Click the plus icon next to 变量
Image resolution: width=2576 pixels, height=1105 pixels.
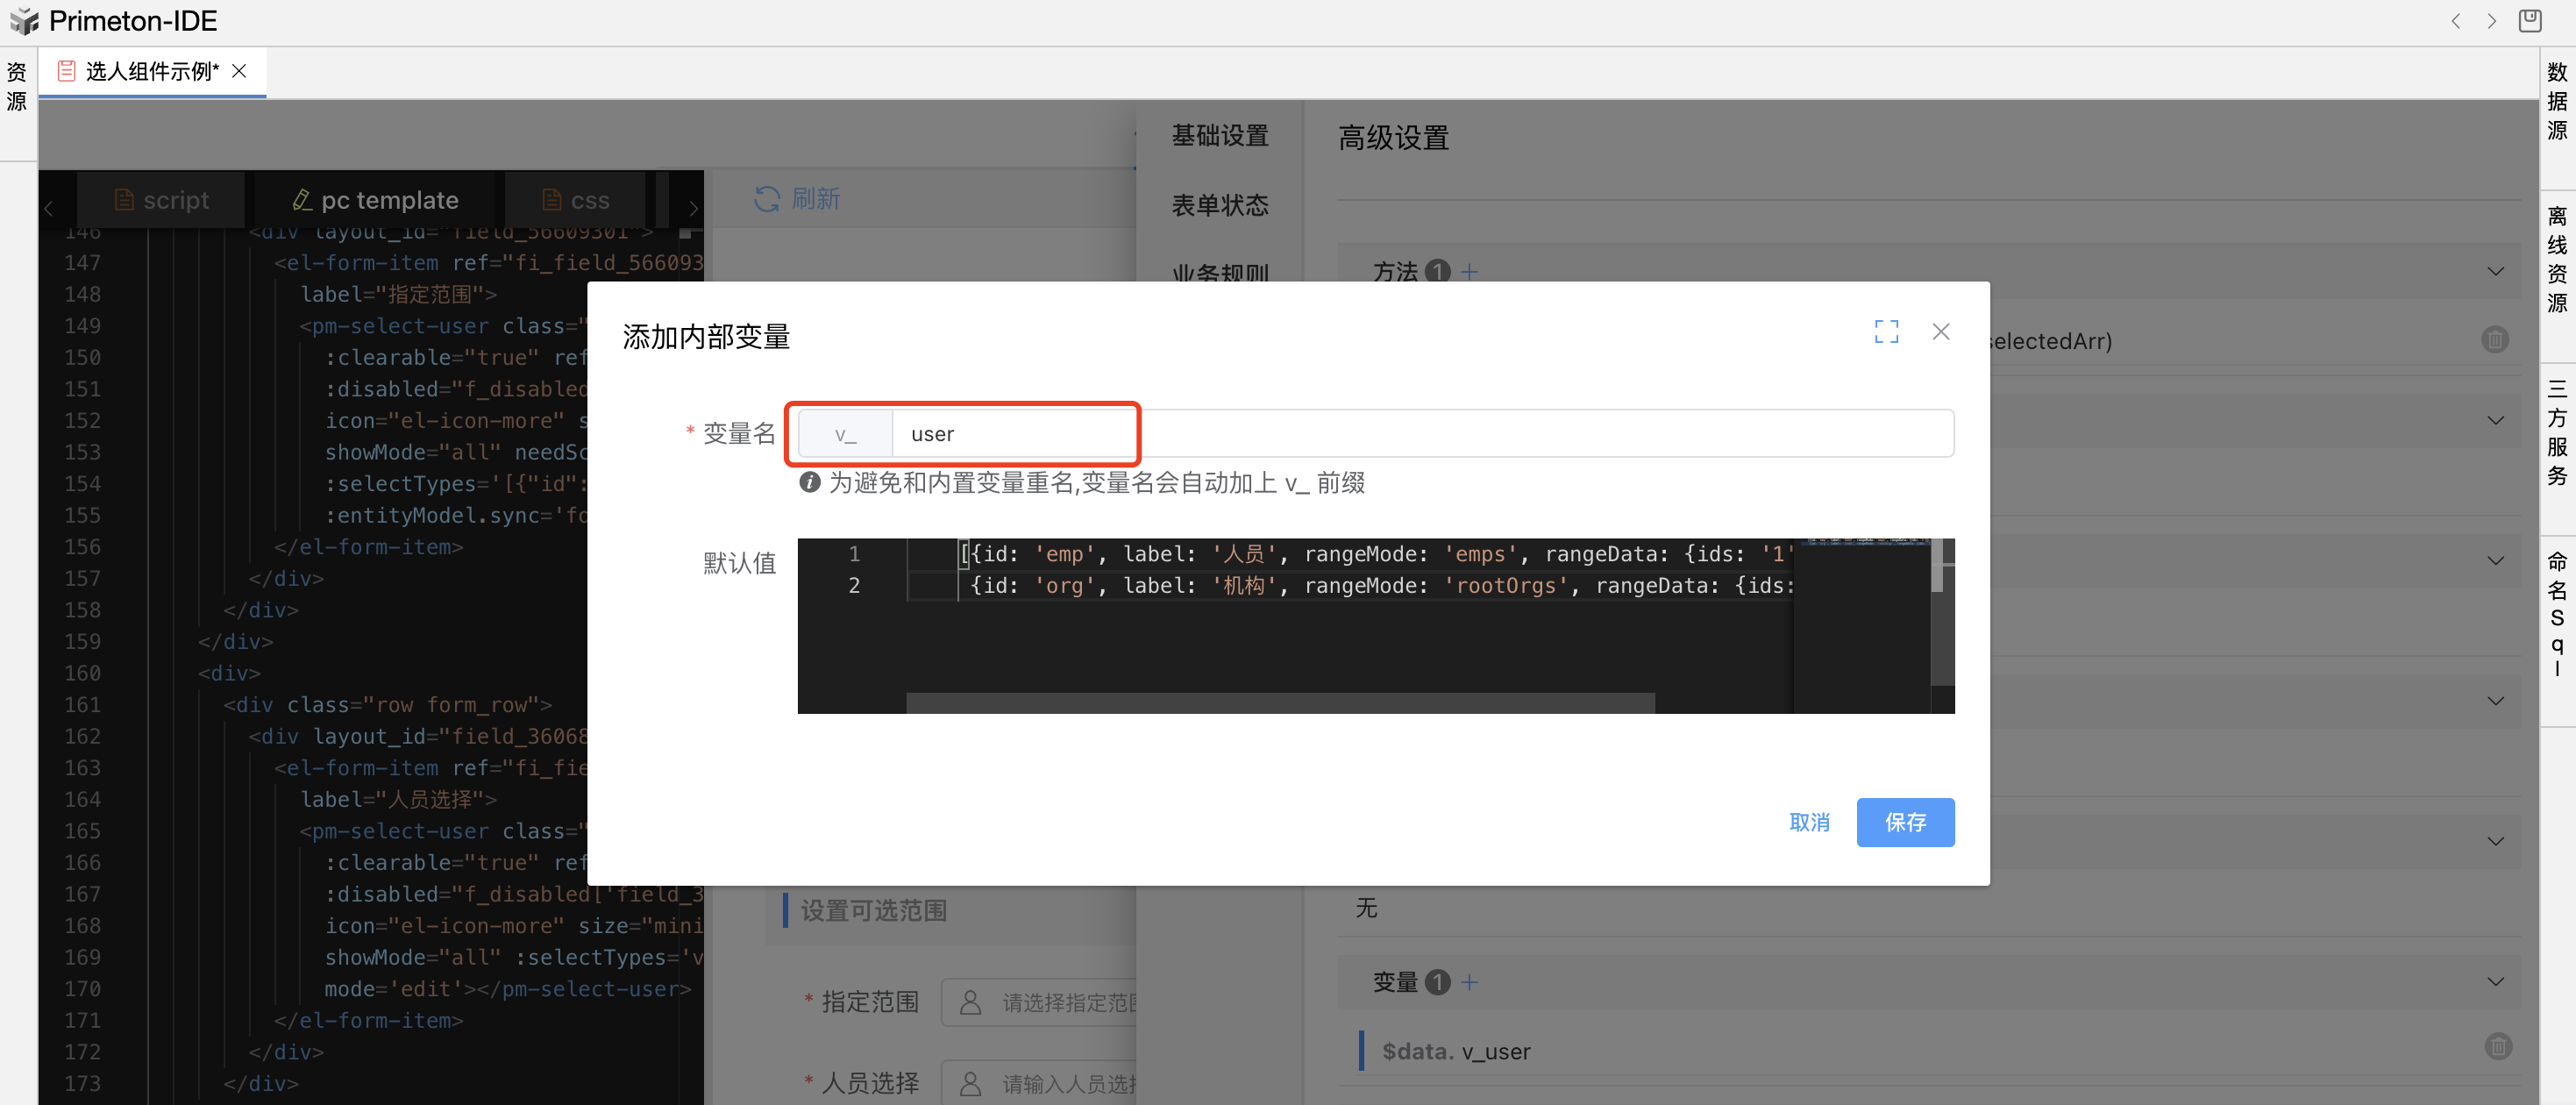click(1469, 982)
